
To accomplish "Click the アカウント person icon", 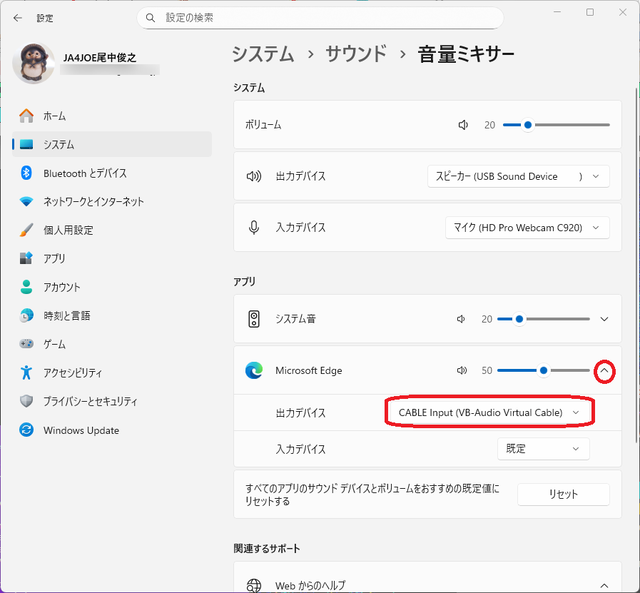I will [x=27, y=287].
